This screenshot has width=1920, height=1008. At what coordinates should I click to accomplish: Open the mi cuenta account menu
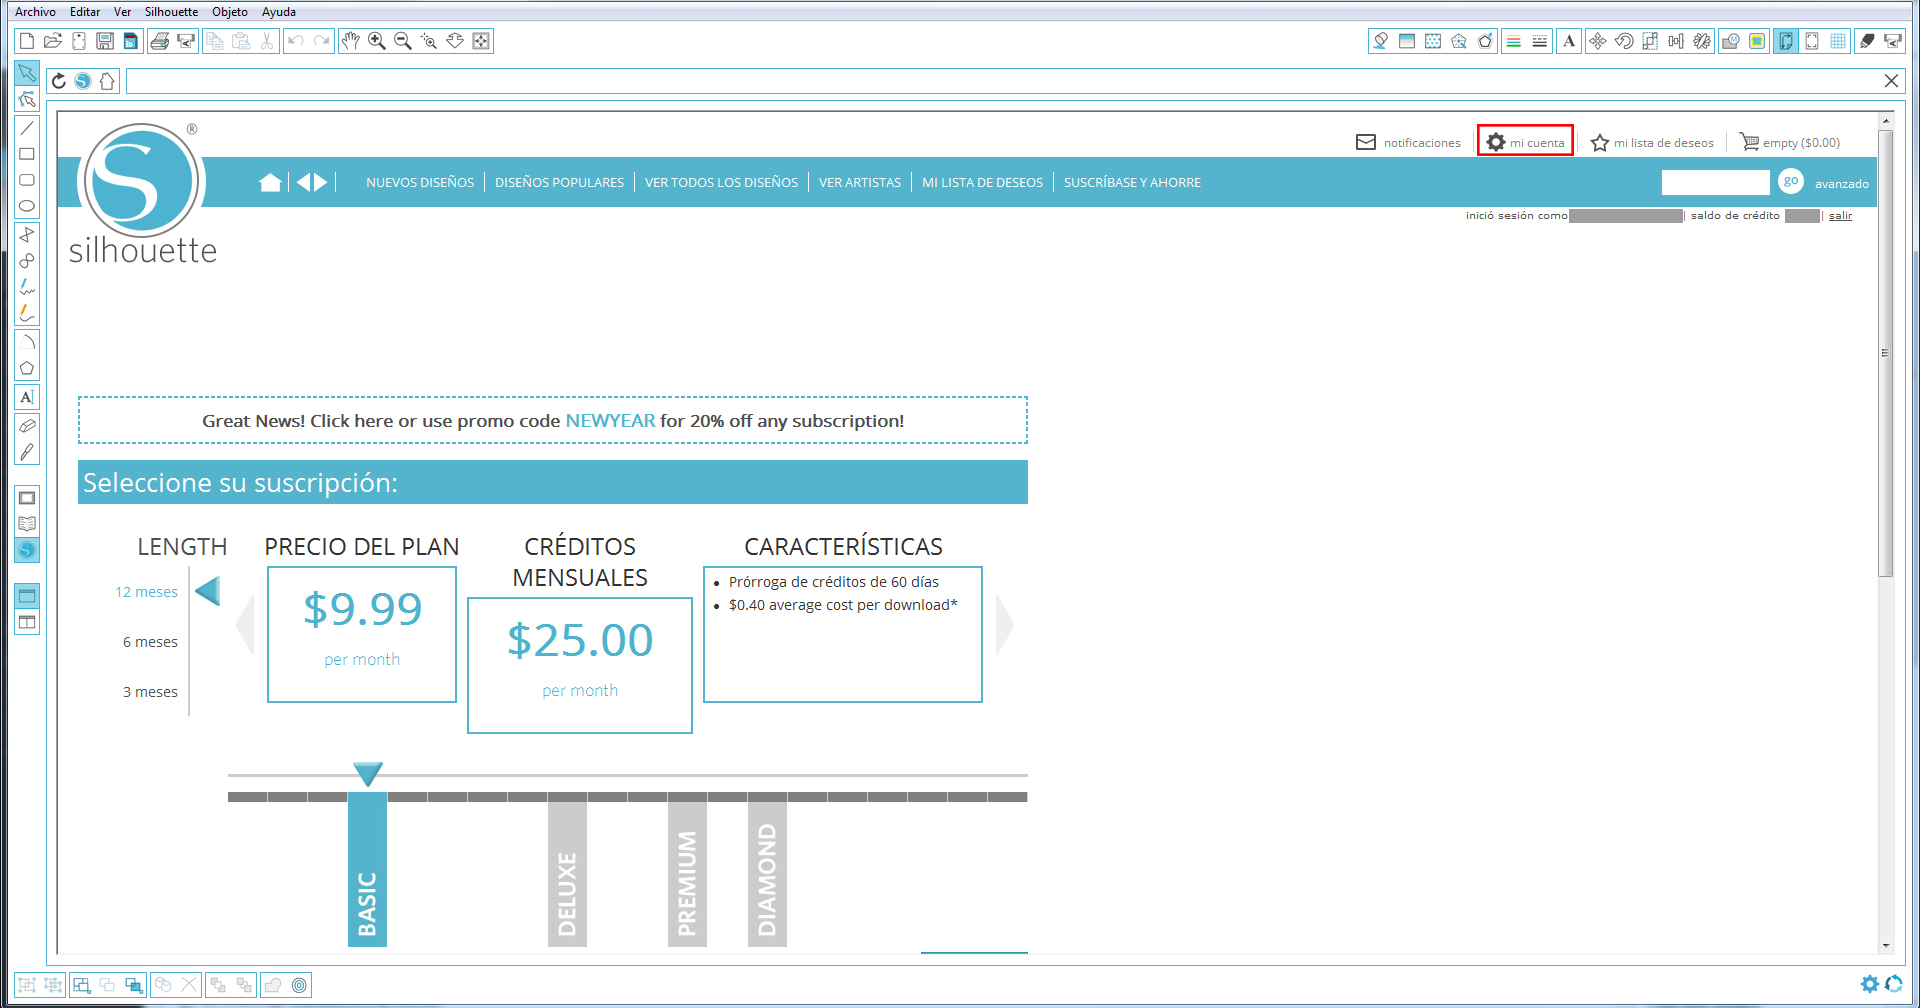point(1525,142)
